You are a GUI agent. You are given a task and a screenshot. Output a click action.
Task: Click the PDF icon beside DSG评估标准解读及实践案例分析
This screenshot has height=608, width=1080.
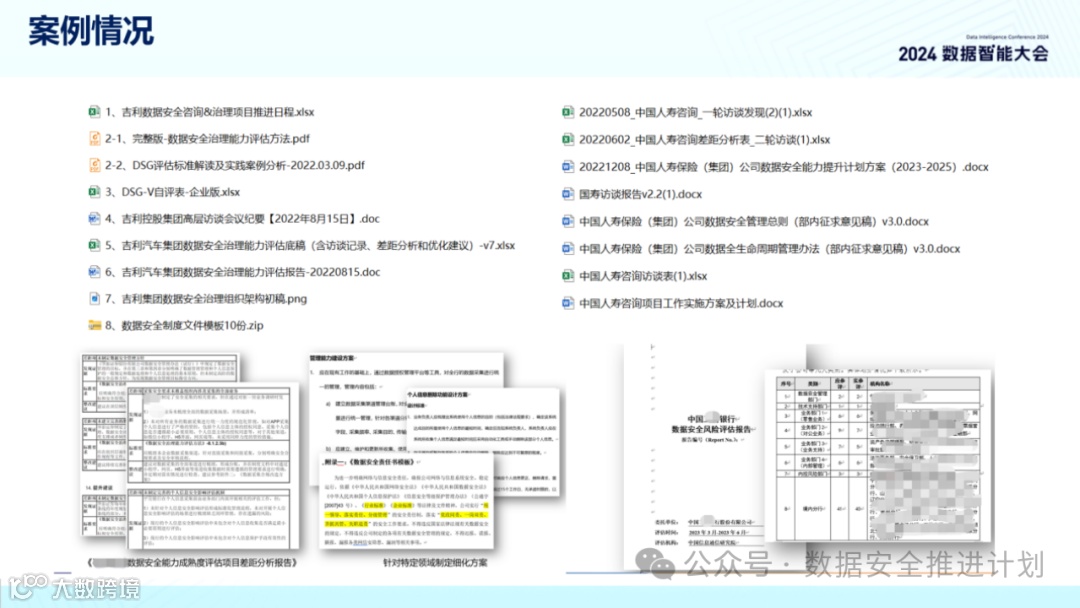tap(94, 165)
